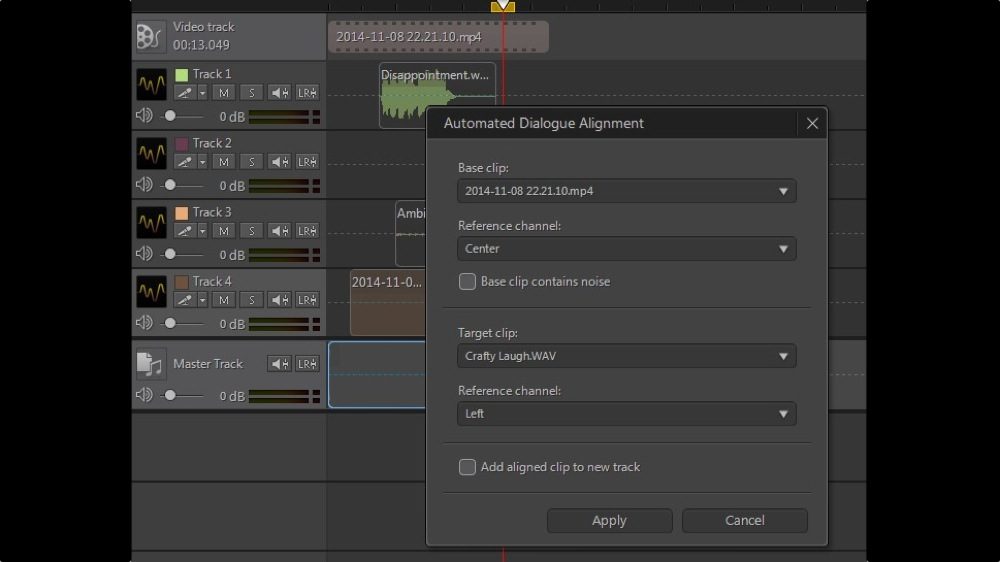1000x562 pixels.
Task: Solo Track 1 with S button
Action: [251, 93]
